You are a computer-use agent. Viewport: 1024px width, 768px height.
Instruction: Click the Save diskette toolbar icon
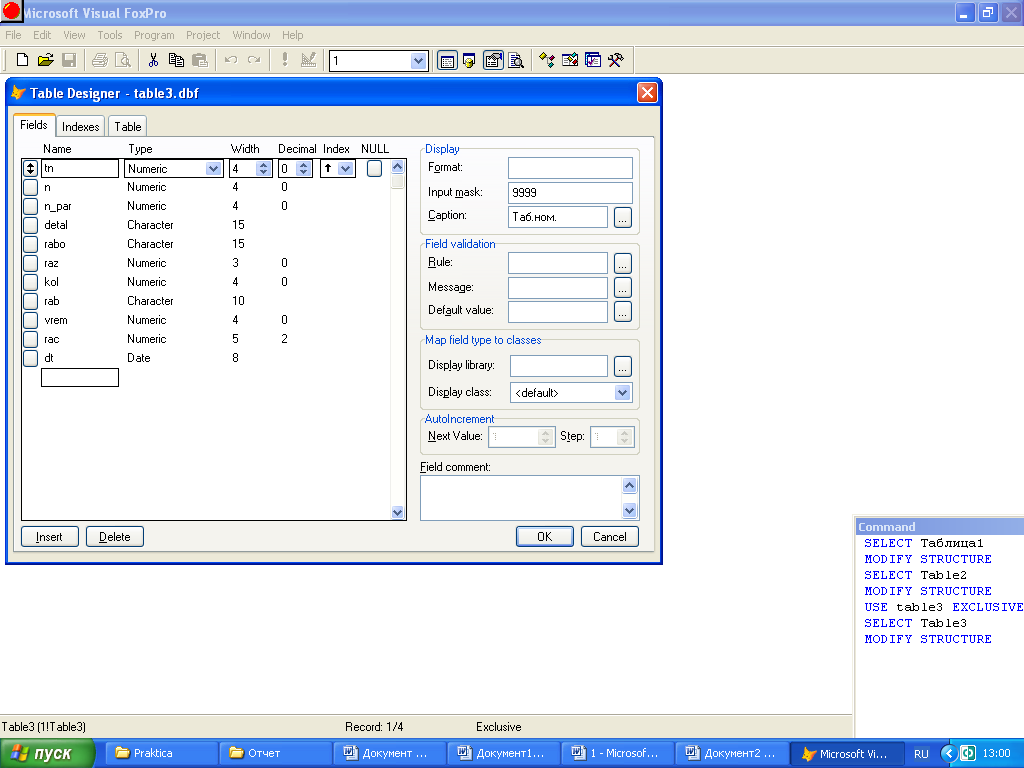(x=69, y=61)
